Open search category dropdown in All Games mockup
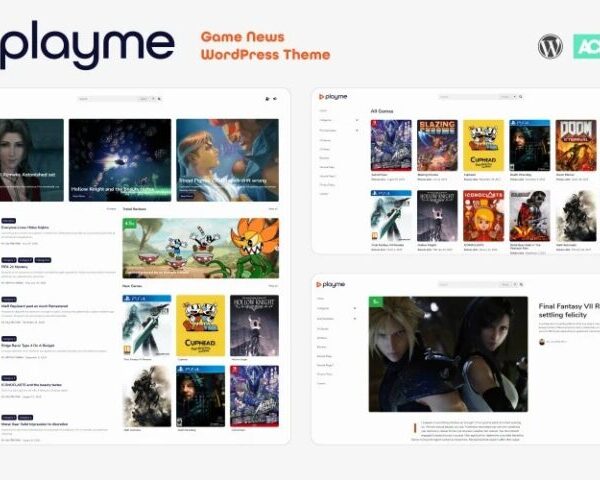This screenshot has height=480, width=600. (508, 97)
